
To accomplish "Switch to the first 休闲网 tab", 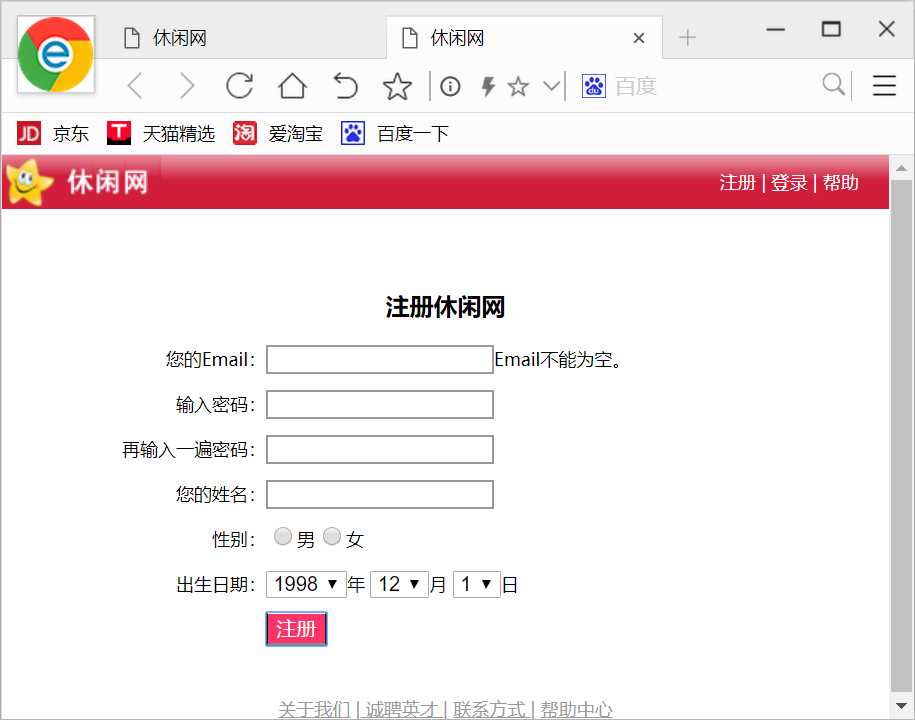I will click(245, 38).
